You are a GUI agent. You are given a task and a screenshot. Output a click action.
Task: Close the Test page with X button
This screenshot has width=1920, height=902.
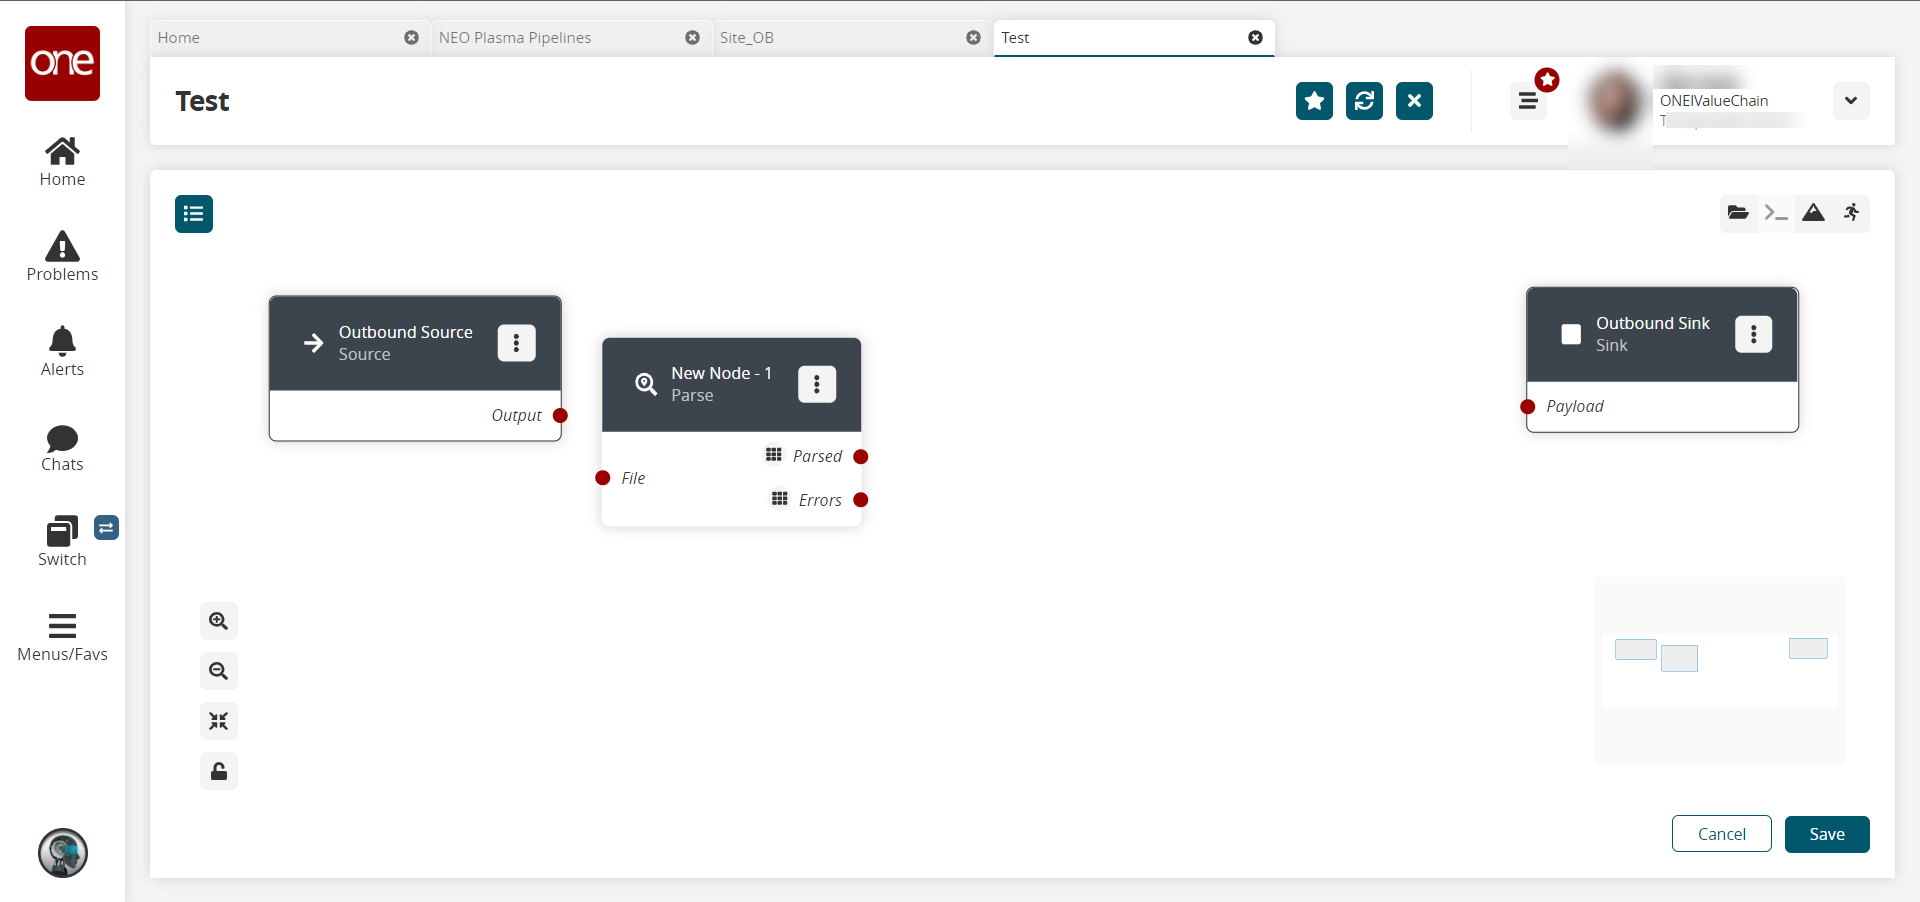pos(1415,101)
